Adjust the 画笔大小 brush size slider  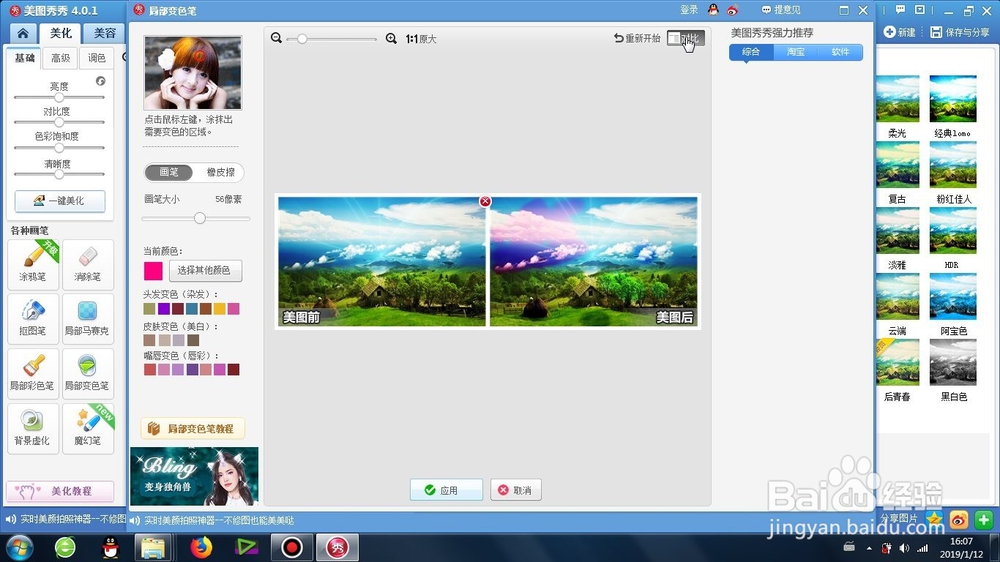[x=196, y=218]
